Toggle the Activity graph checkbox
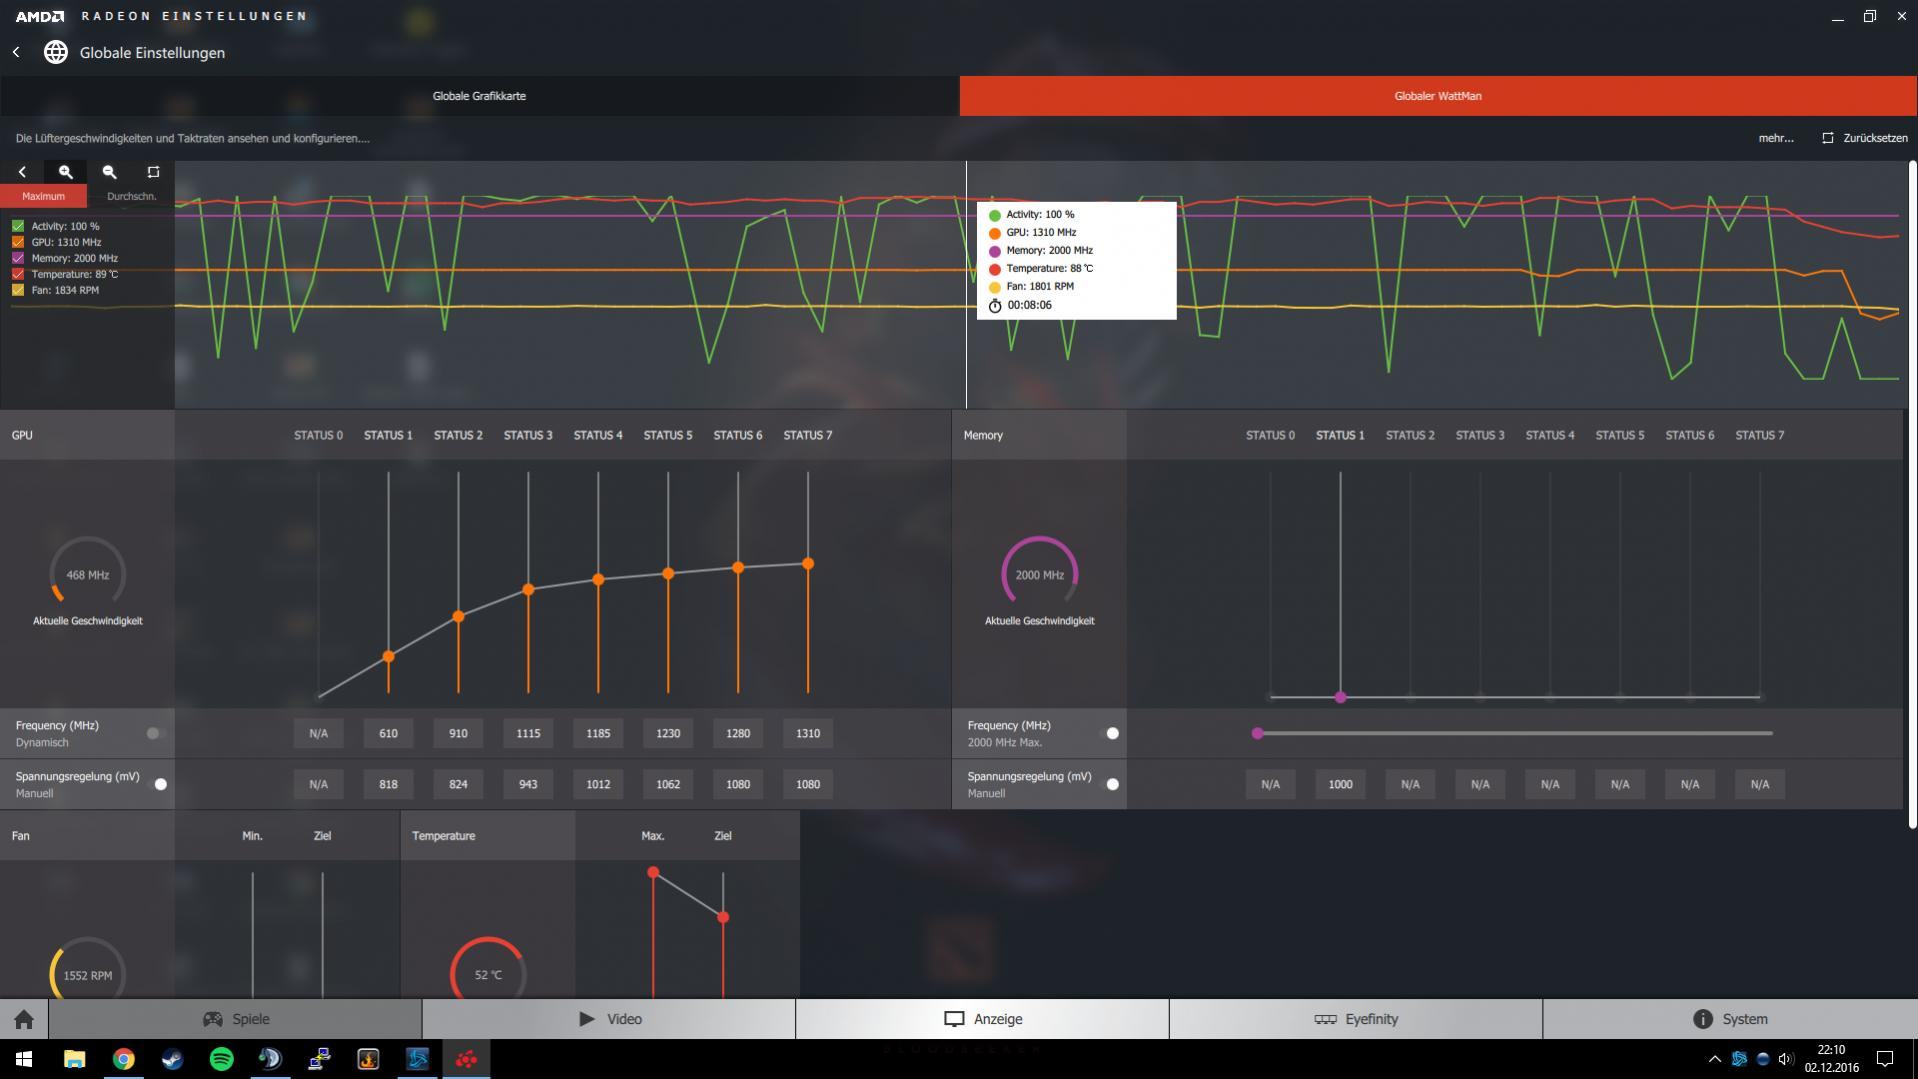This screenshot has height=1079, width=1918. (18, 226)
